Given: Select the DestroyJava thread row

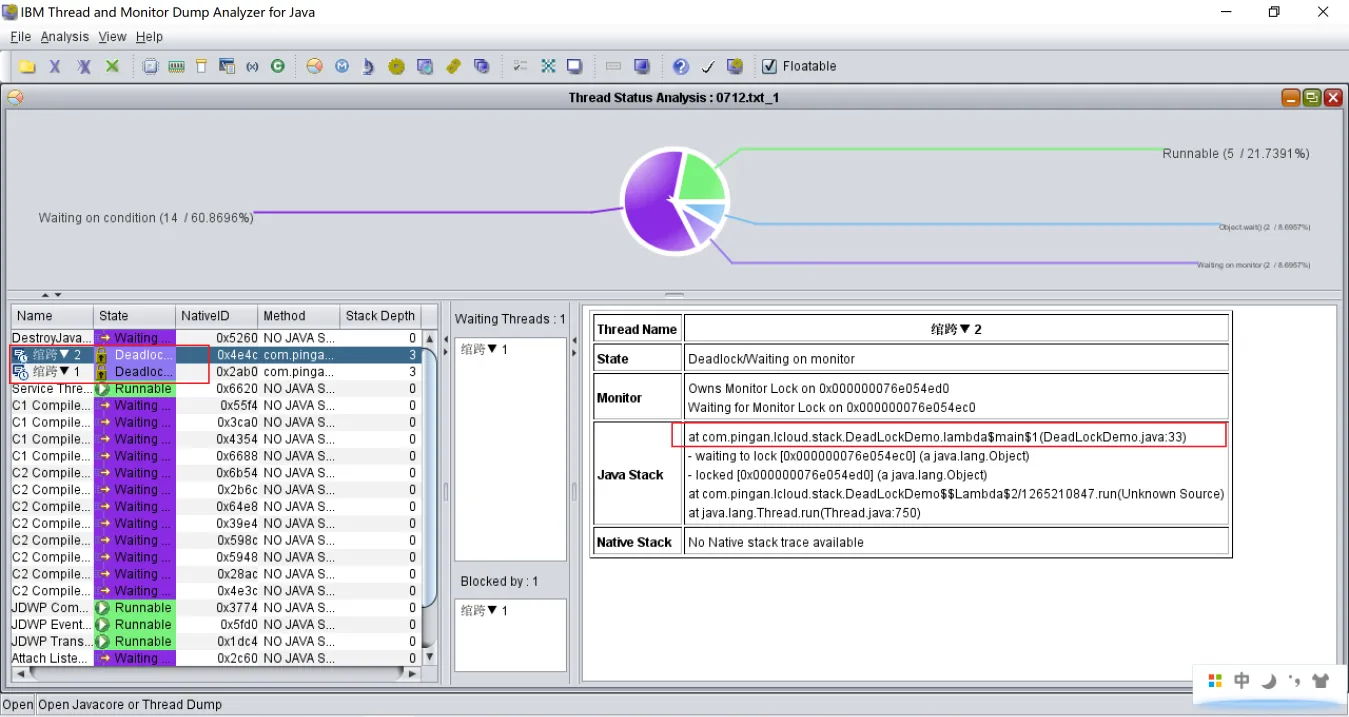Looking at the screenshot, I should tap(215, 338).
